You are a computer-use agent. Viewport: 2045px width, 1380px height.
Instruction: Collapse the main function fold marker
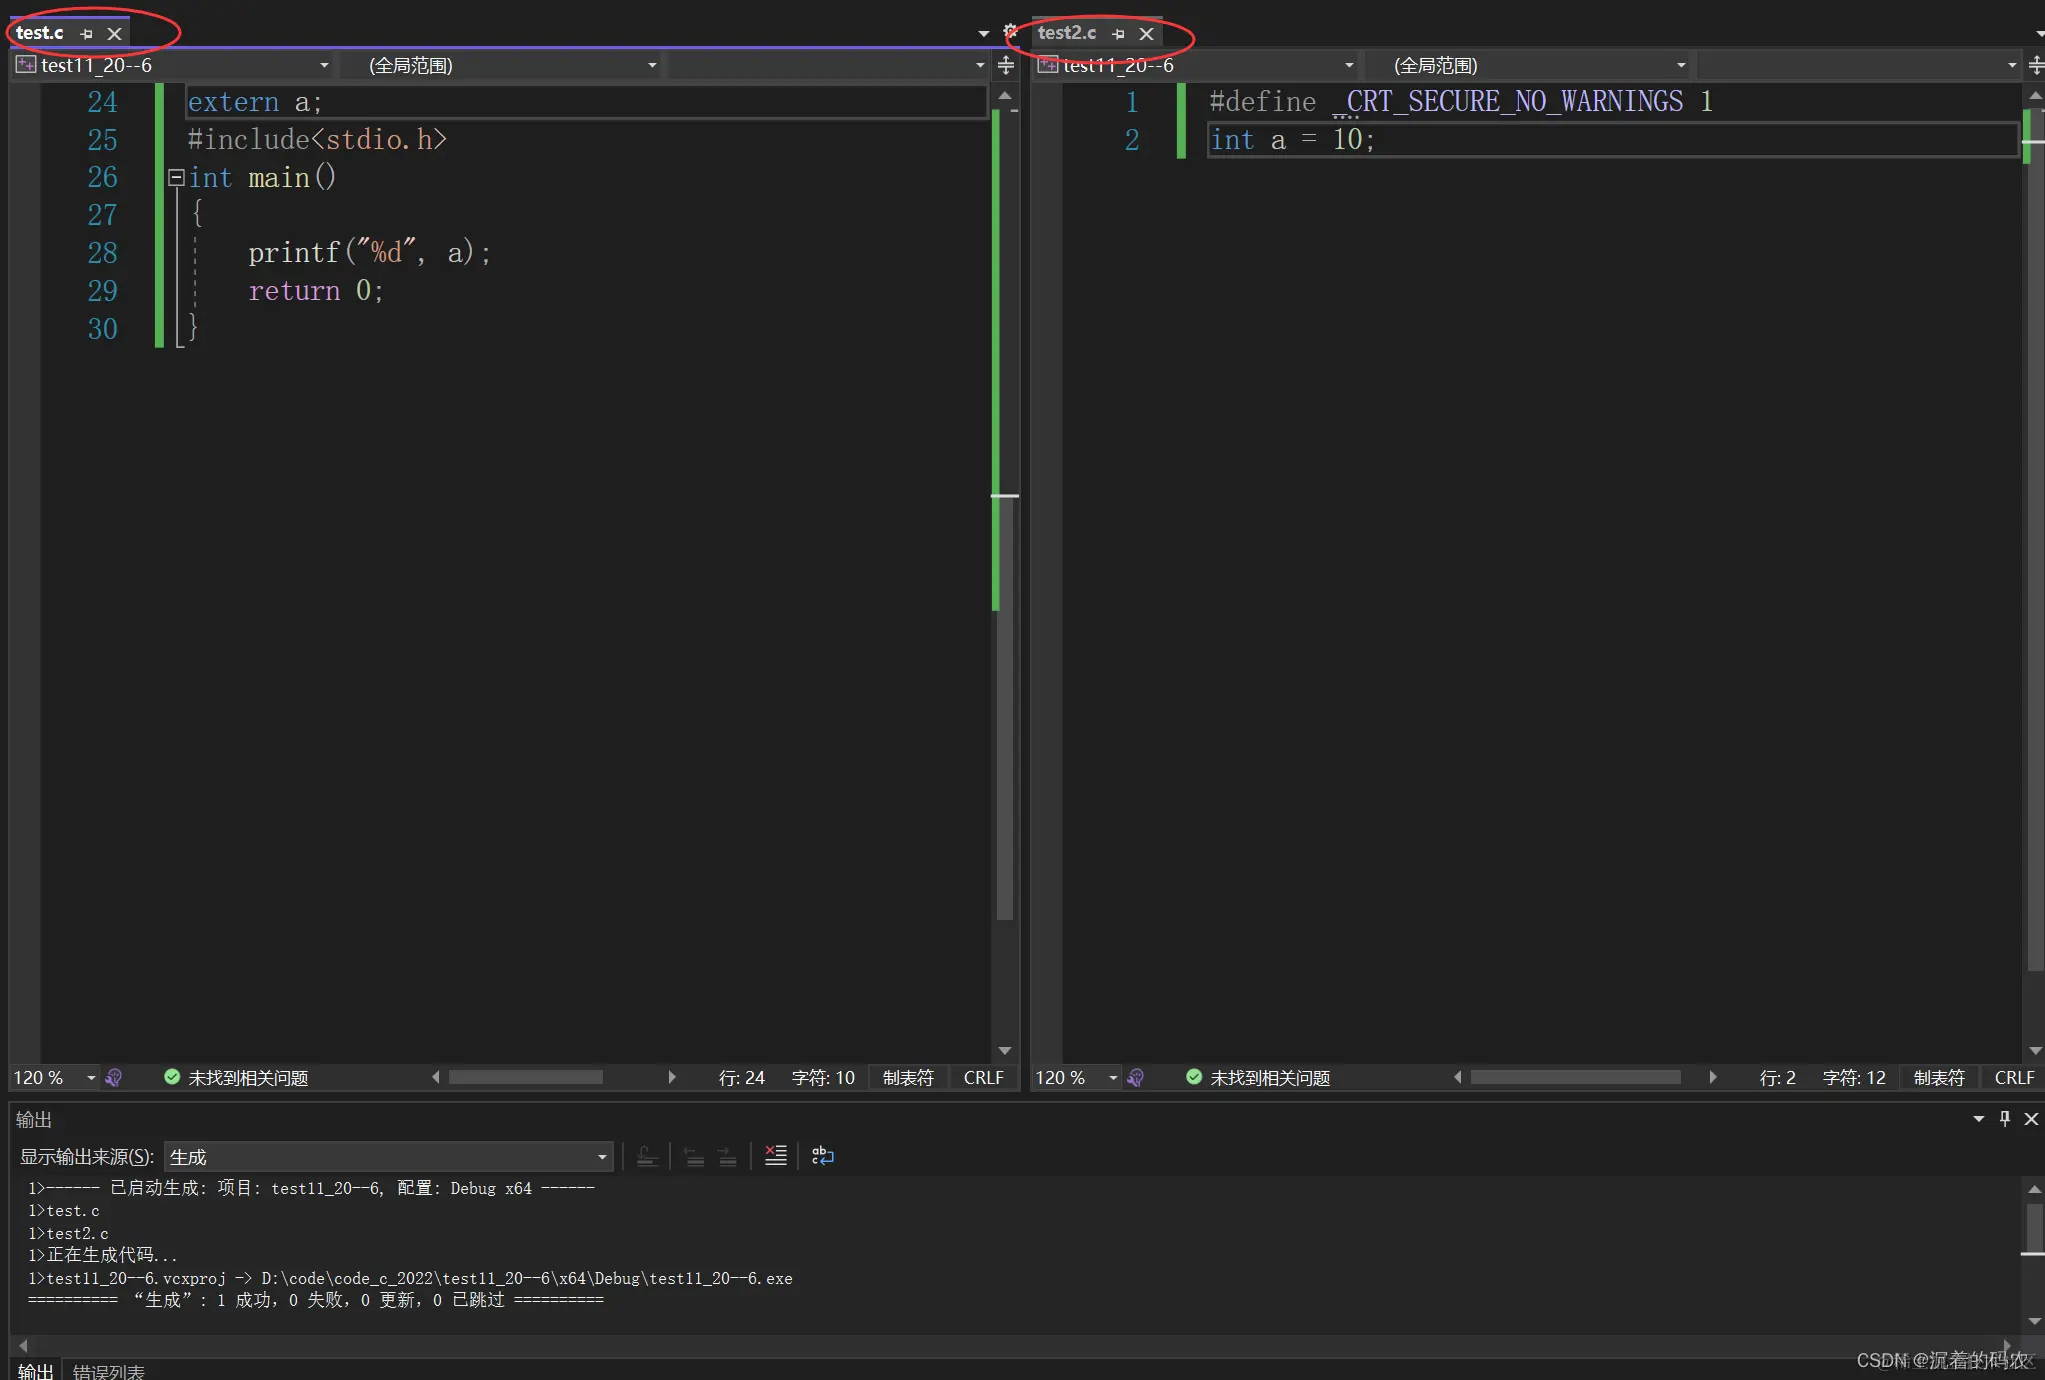[176, 178]
